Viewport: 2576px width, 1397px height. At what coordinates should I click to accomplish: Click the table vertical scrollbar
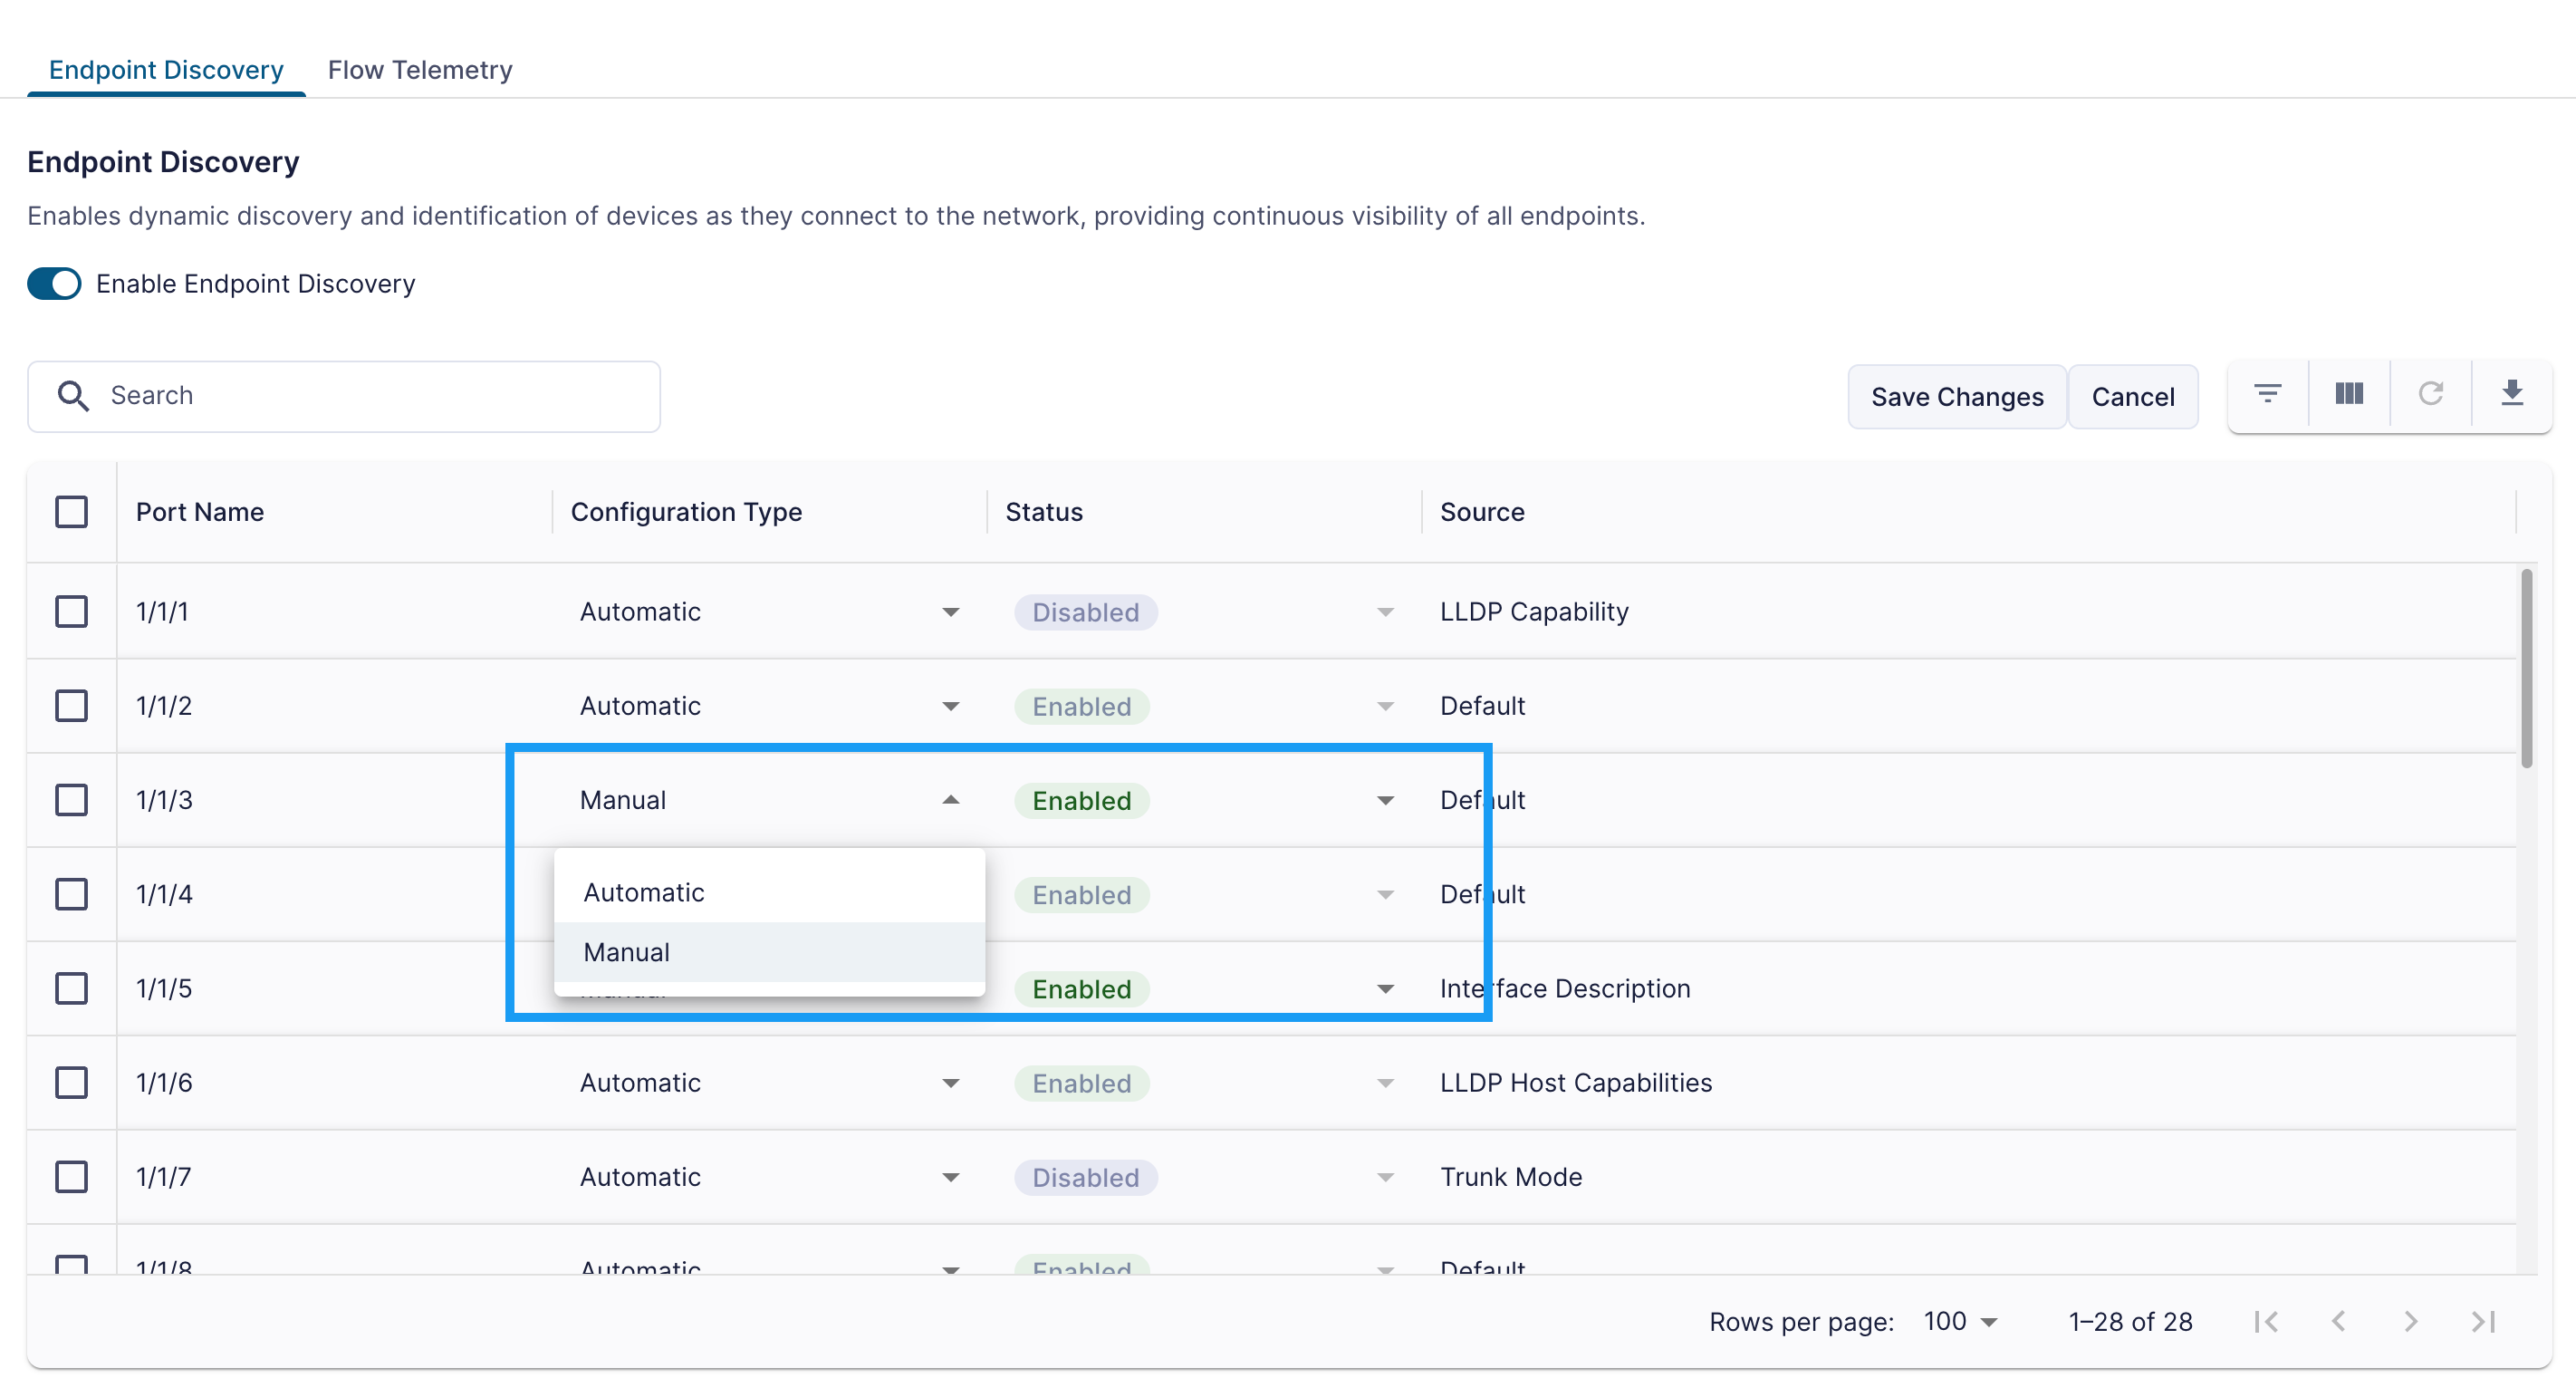(x=2526, y=668)
